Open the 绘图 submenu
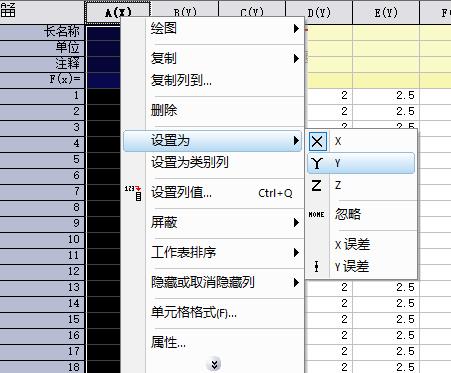This screenshot has width=451, height=373. pyautogui.click(x=213, y=29)
